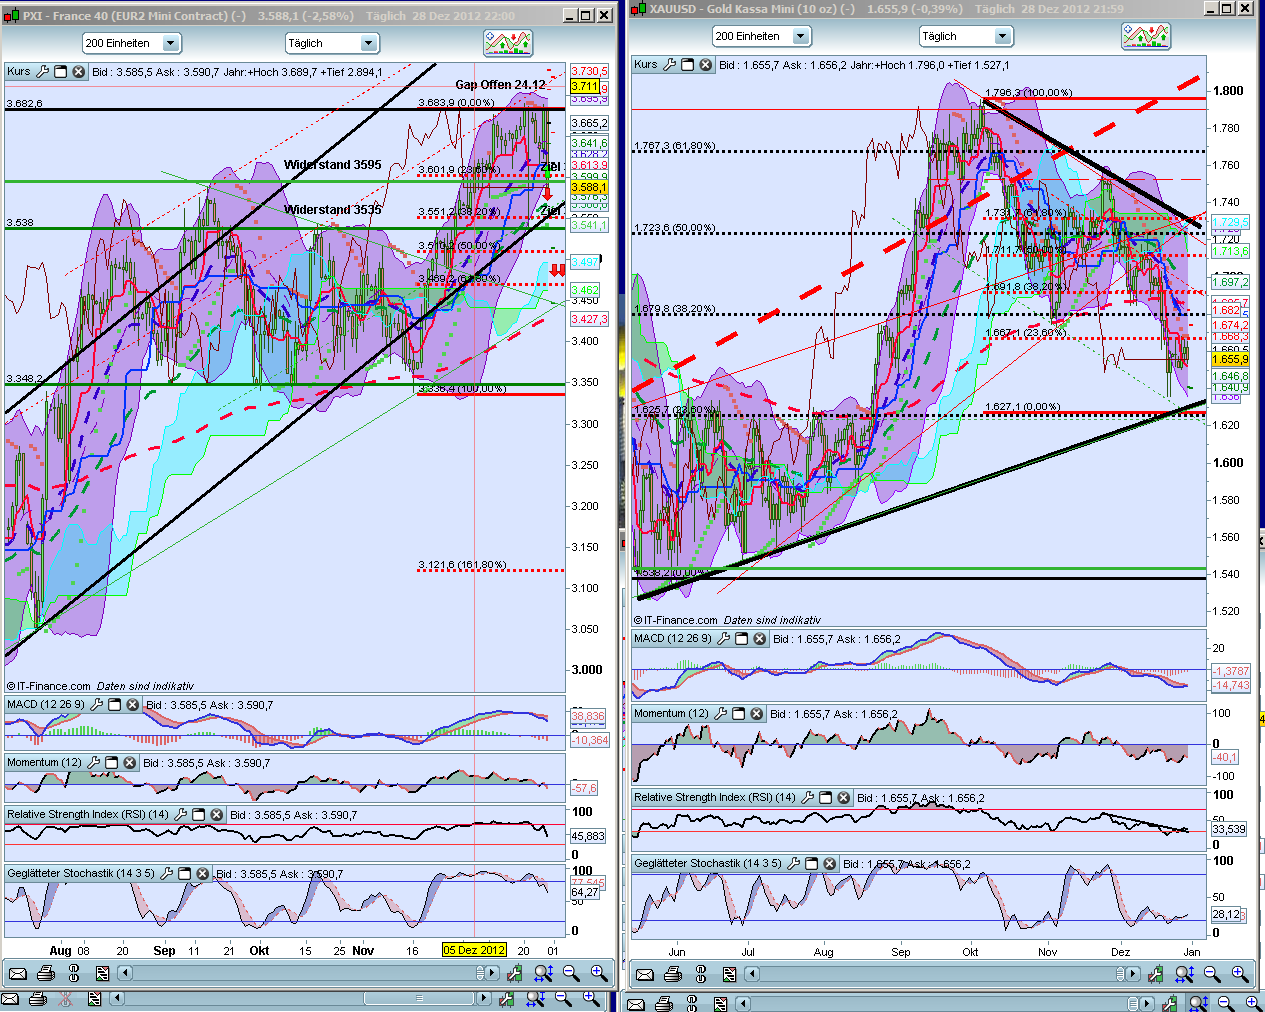Image resolution: width=1265 pixels, height=1012 pixels.
Task: Maximize the Kurs panel in XAUUSD chart
Action: (688, 65)
